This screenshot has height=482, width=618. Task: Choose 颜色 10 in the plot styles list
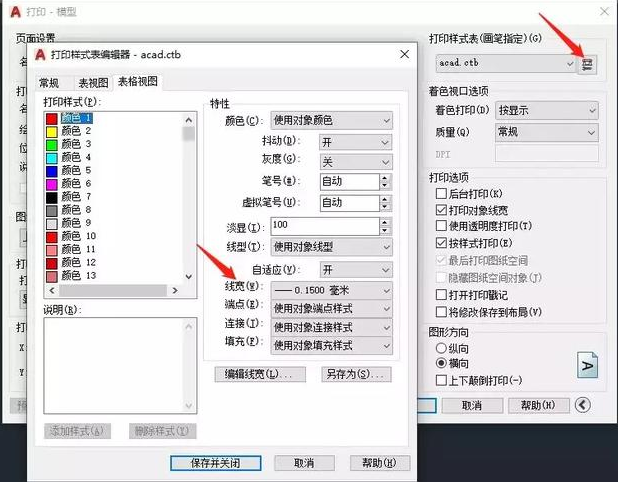click(x=78, y=236)
